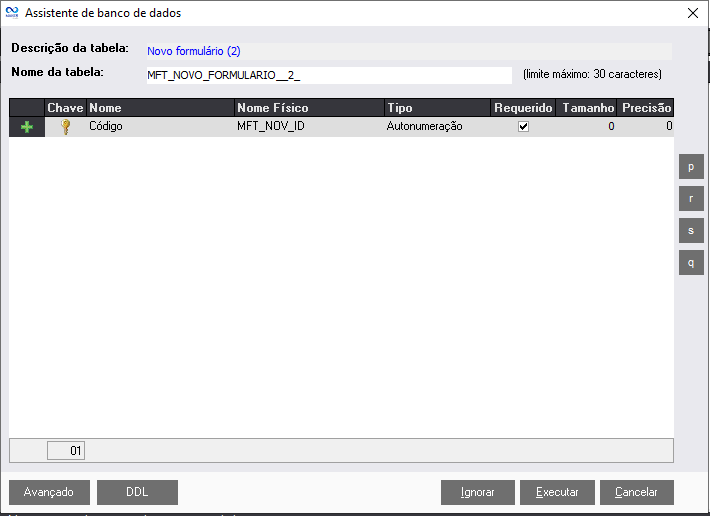Open the DDL button
Screen dimensions: 710x516
pyautogui.click(x=137, y=492)
